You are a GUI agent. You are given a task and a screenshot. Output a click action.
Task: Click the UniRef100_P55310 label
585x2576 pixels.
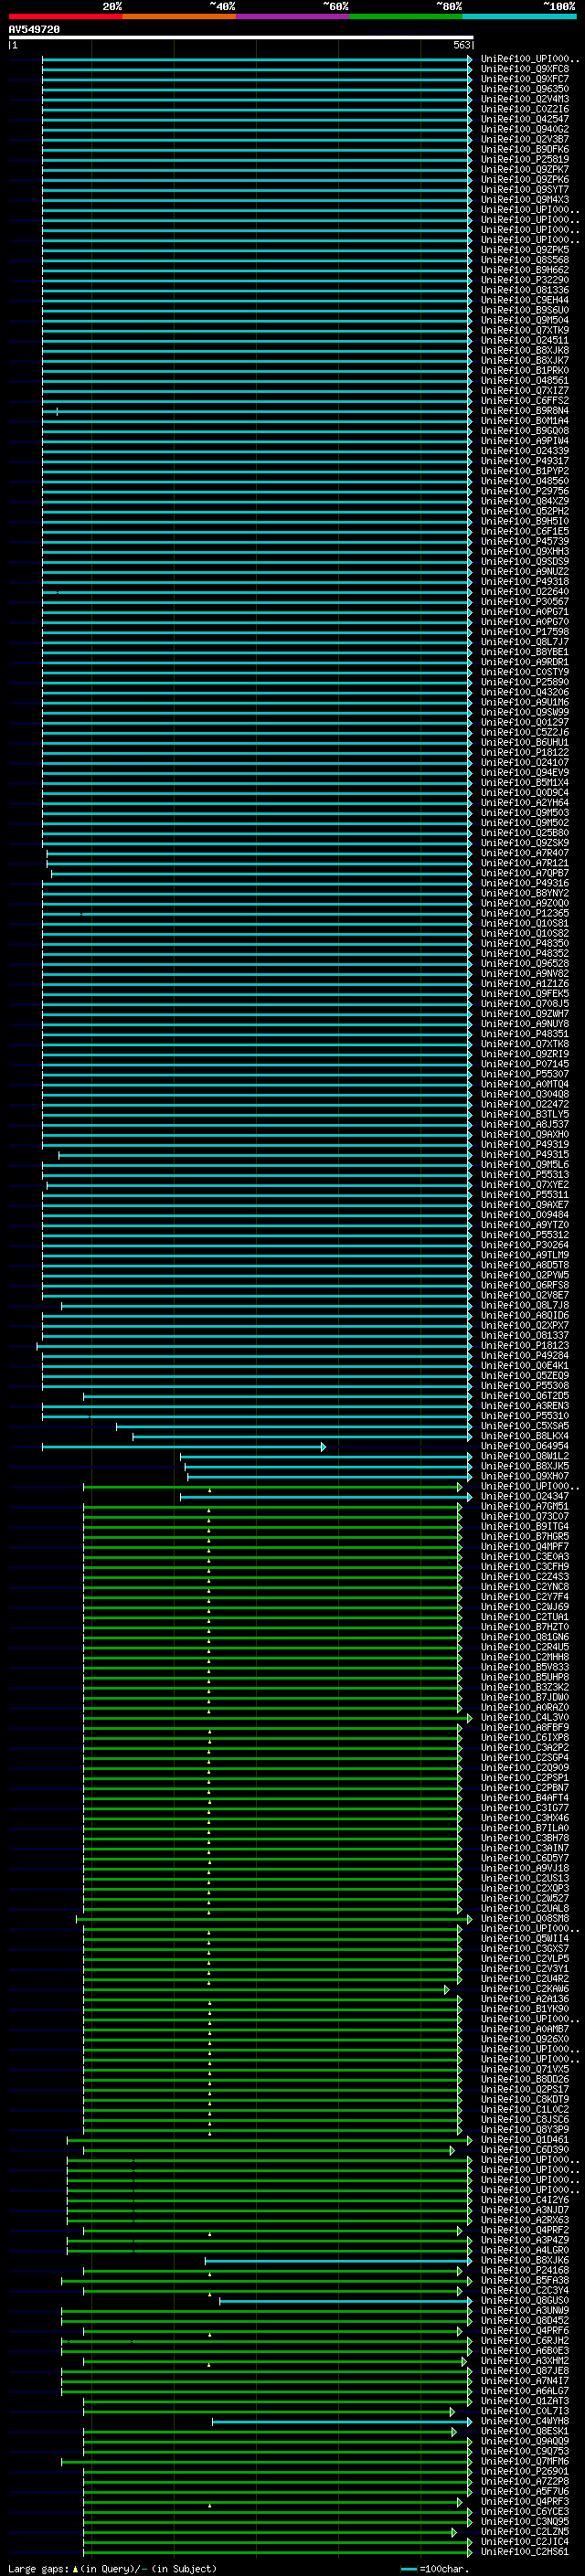point(525,1416)
